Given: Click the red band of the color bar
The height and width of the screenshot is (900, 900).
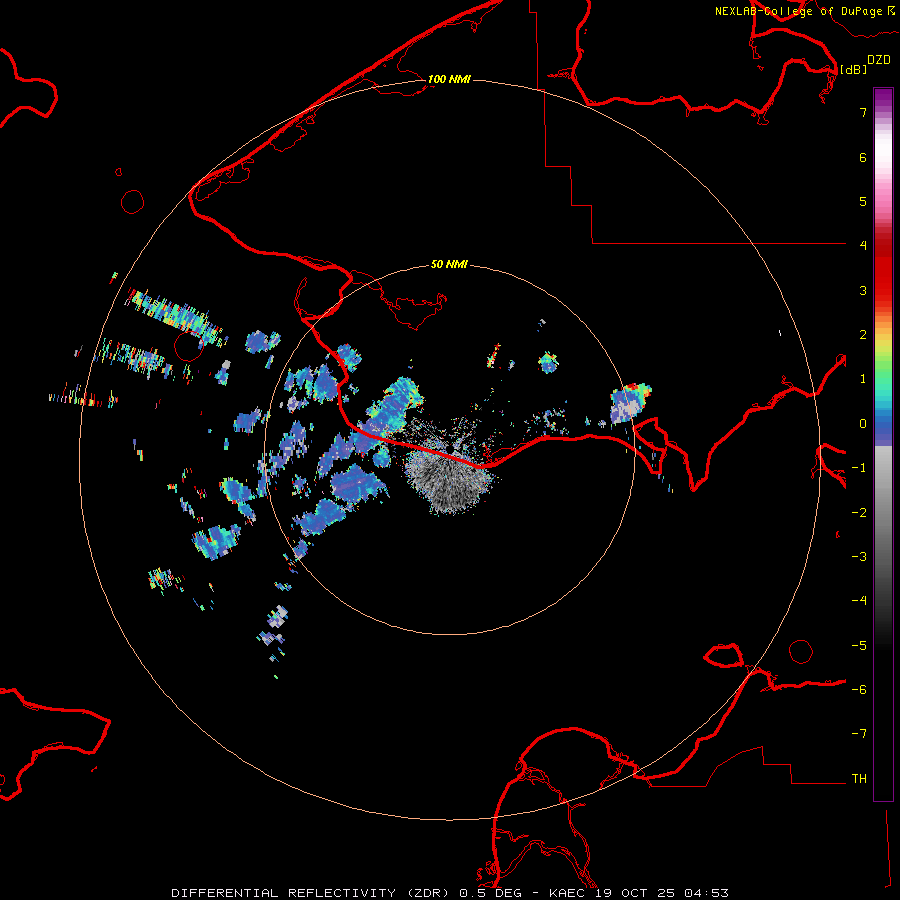Looking at the screenshot, I should pos(883,267).
